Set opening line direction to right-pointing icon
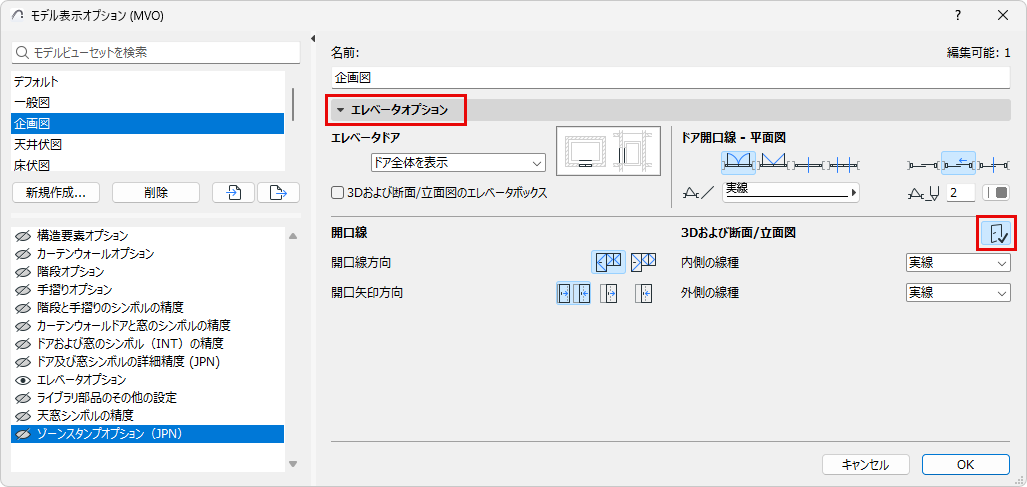1027x487 pixels. click(x=644, y=262)
